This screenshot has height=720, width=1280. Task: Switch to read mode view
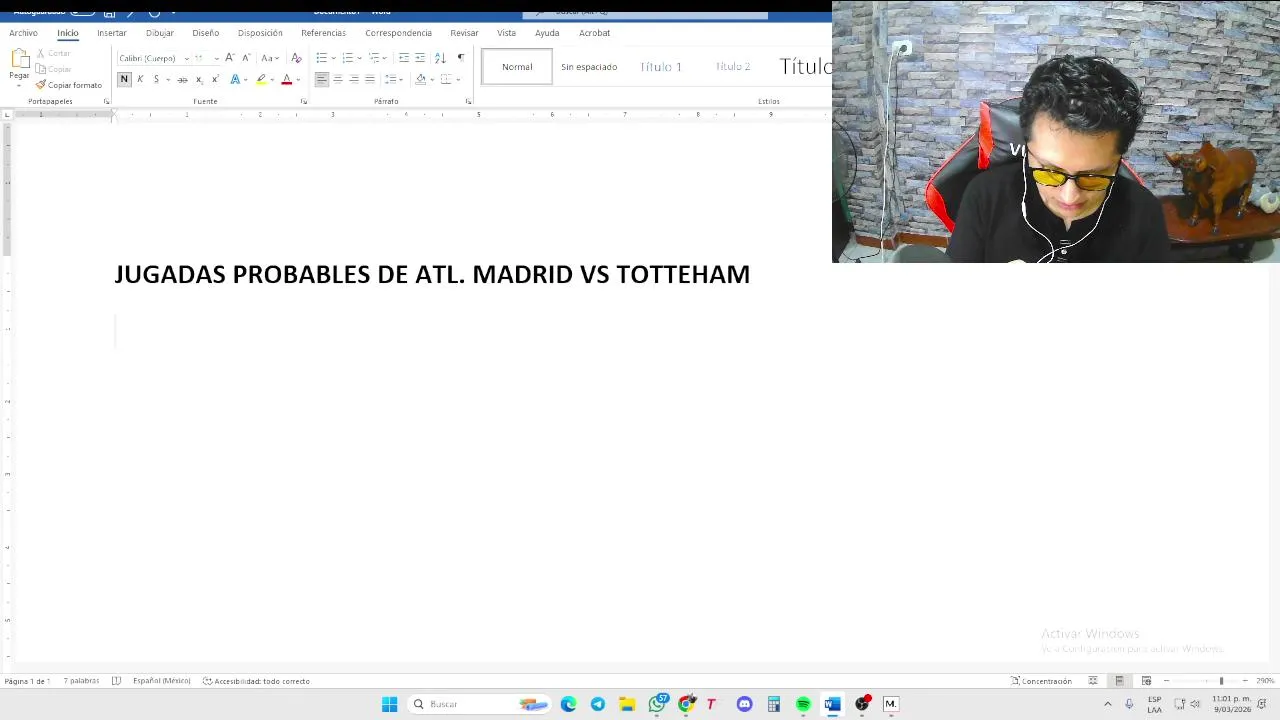pyautogui.click(x=1093, y=681)
